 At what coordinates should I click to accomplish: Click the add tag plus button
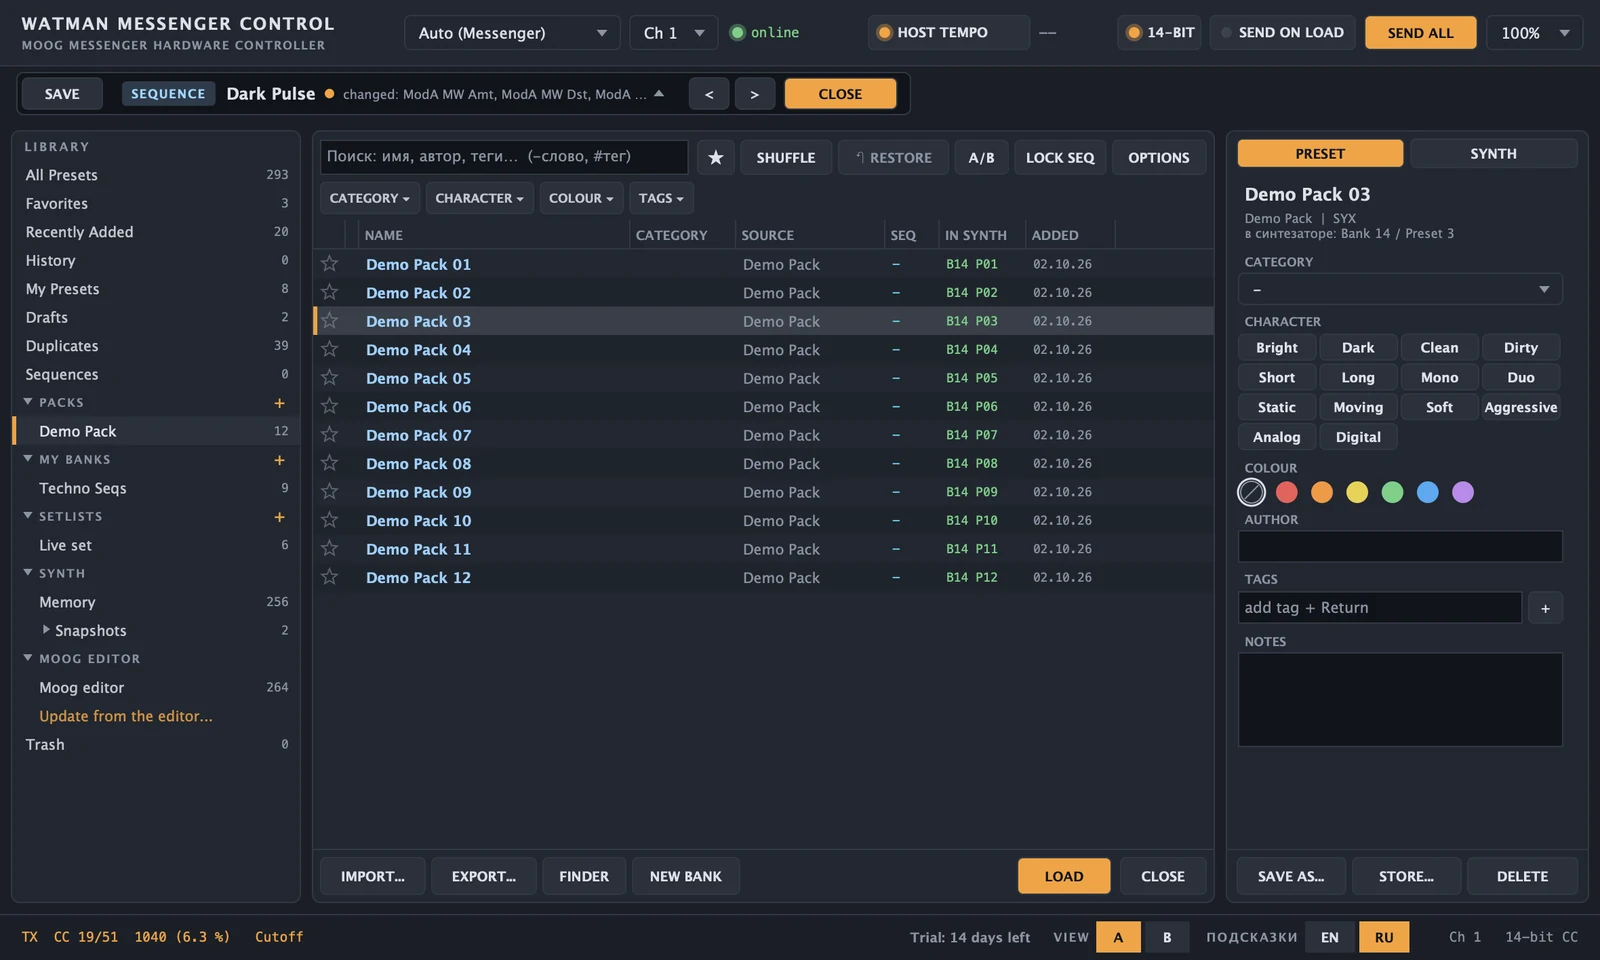(x=1545, y=608)
